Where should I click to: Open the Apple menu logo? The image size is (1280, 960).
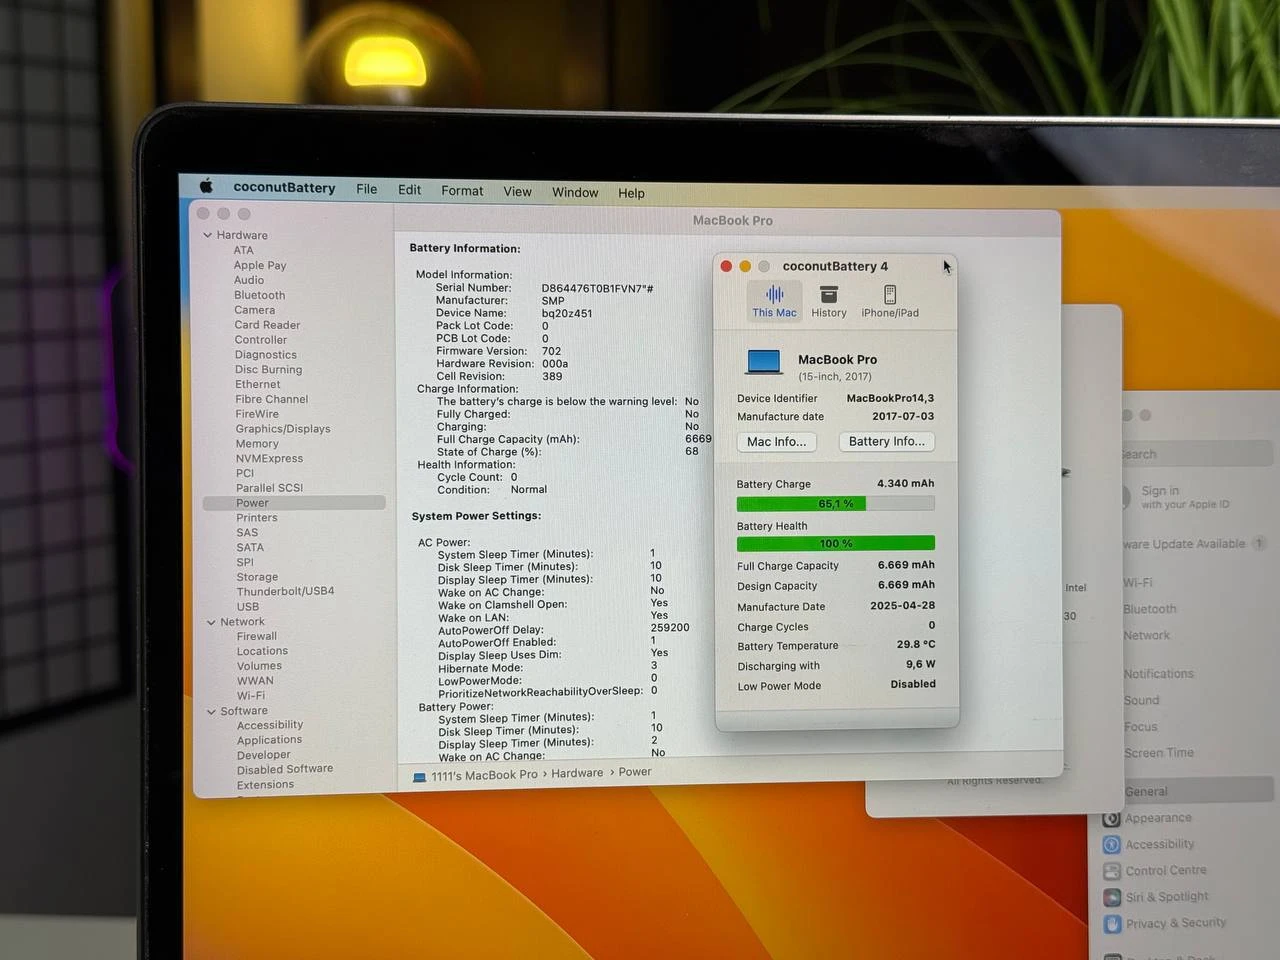click(x=207, y=186)
